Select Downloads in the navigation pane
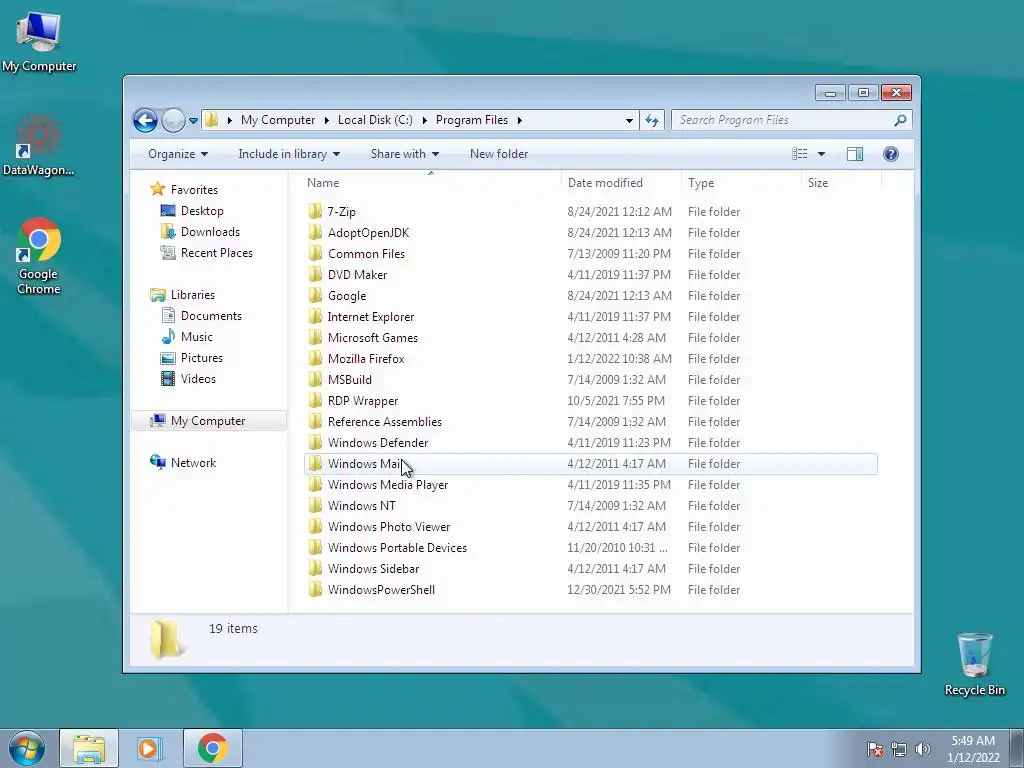Screen dimensions: 1024x768 pyautogui.click(x=210, y=232)
